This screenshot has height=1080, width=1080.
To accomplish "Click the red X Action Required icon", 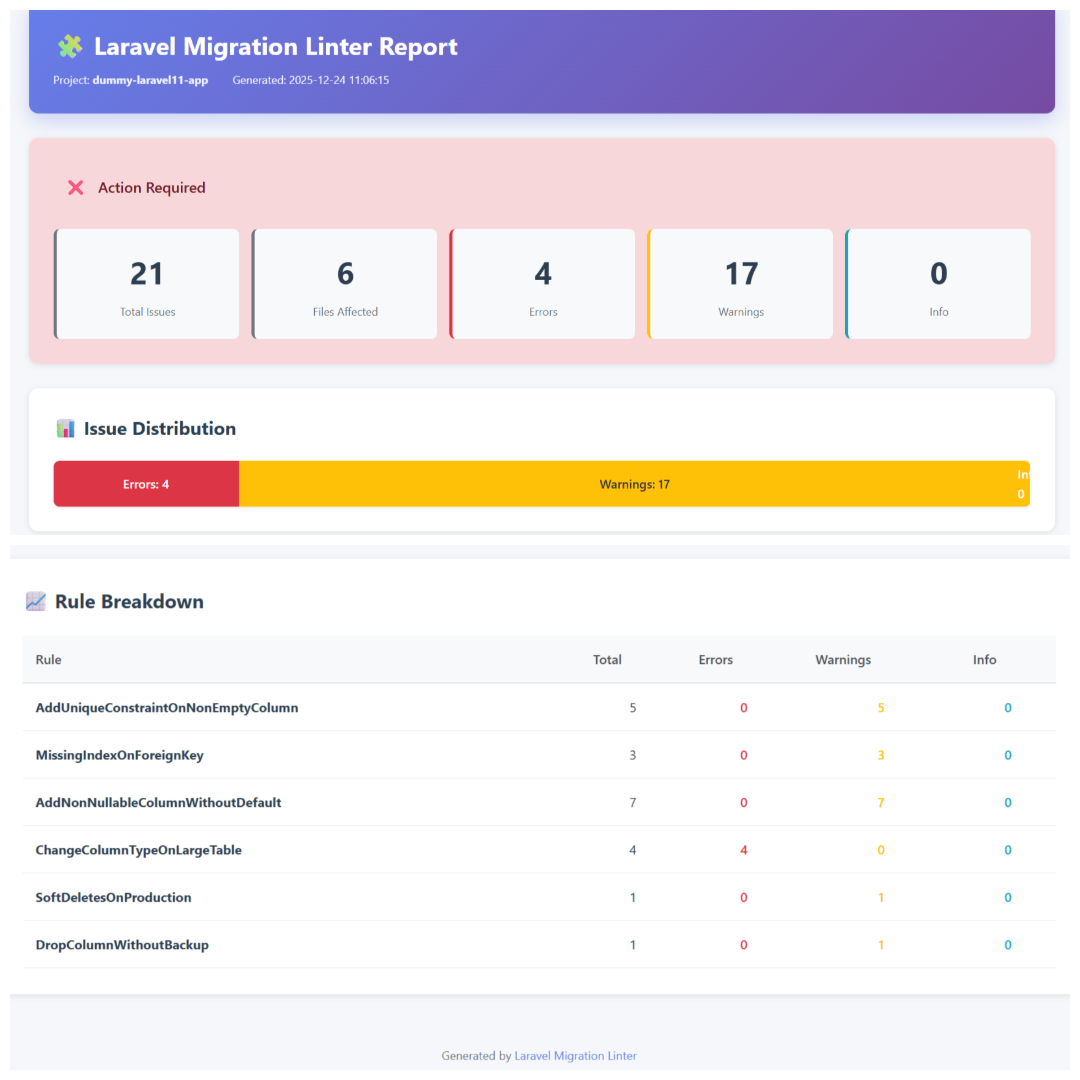I will tap(76, 188).
